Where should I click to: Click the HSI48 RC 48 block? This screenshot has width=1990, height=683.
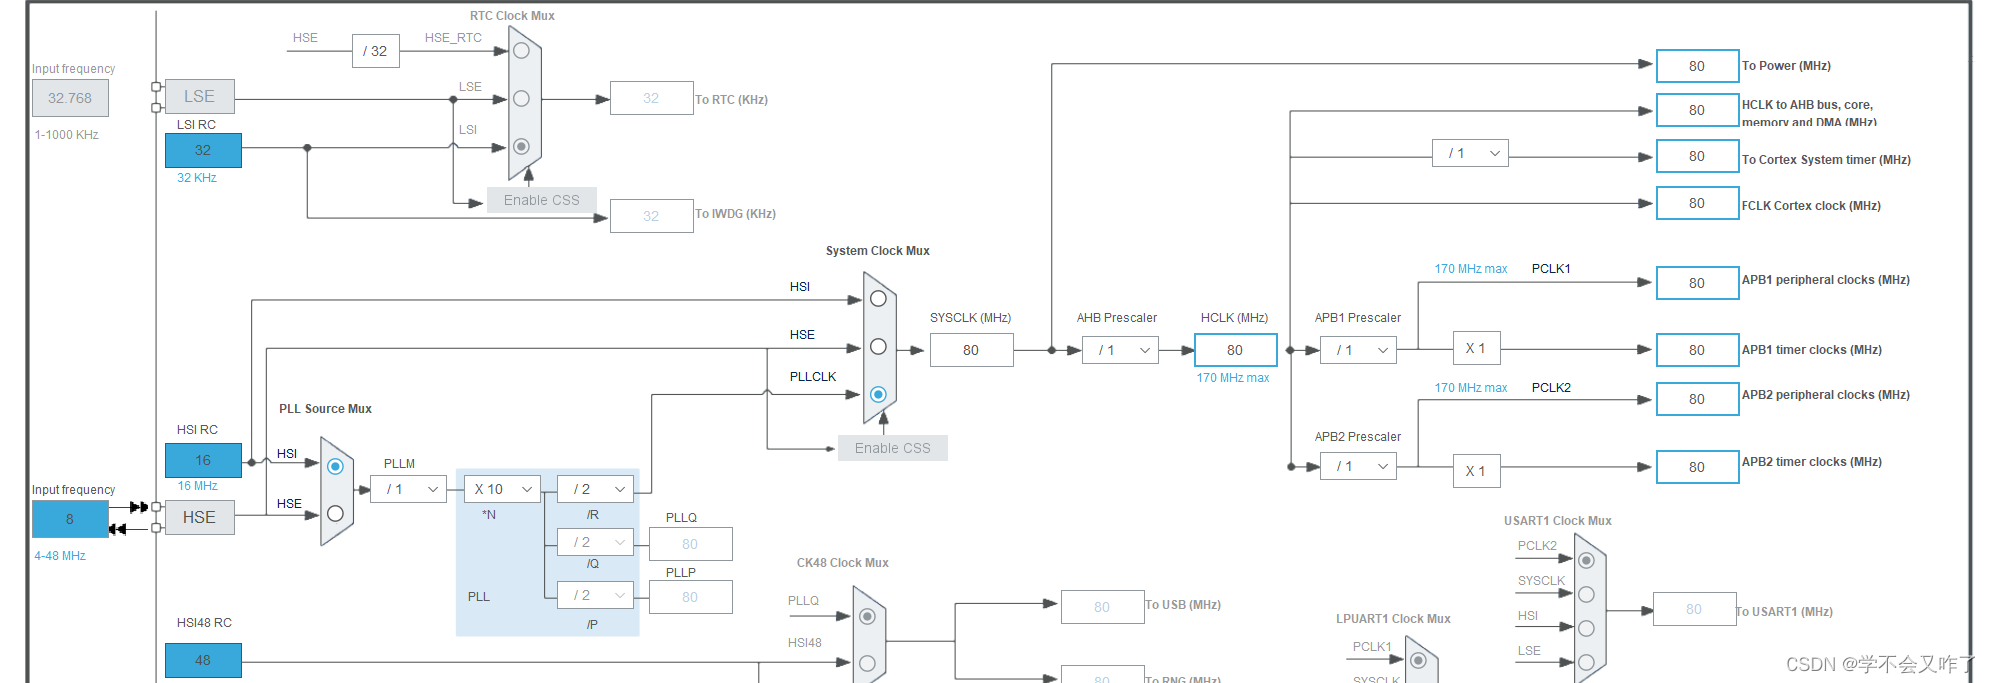[203, 660]
